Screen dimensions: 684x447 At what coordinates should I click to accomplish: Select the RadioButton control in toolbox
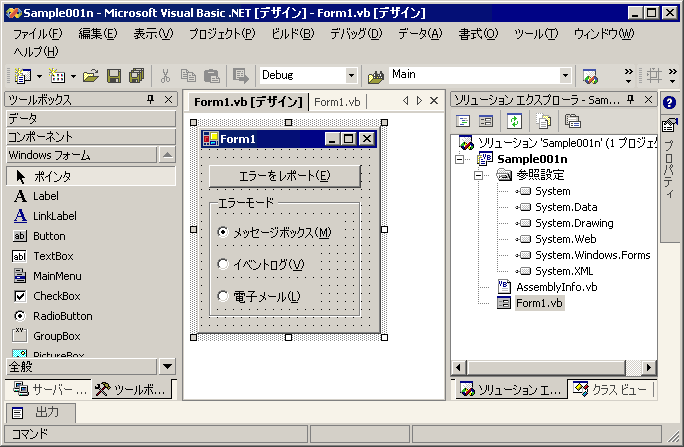tap(91, 317)
